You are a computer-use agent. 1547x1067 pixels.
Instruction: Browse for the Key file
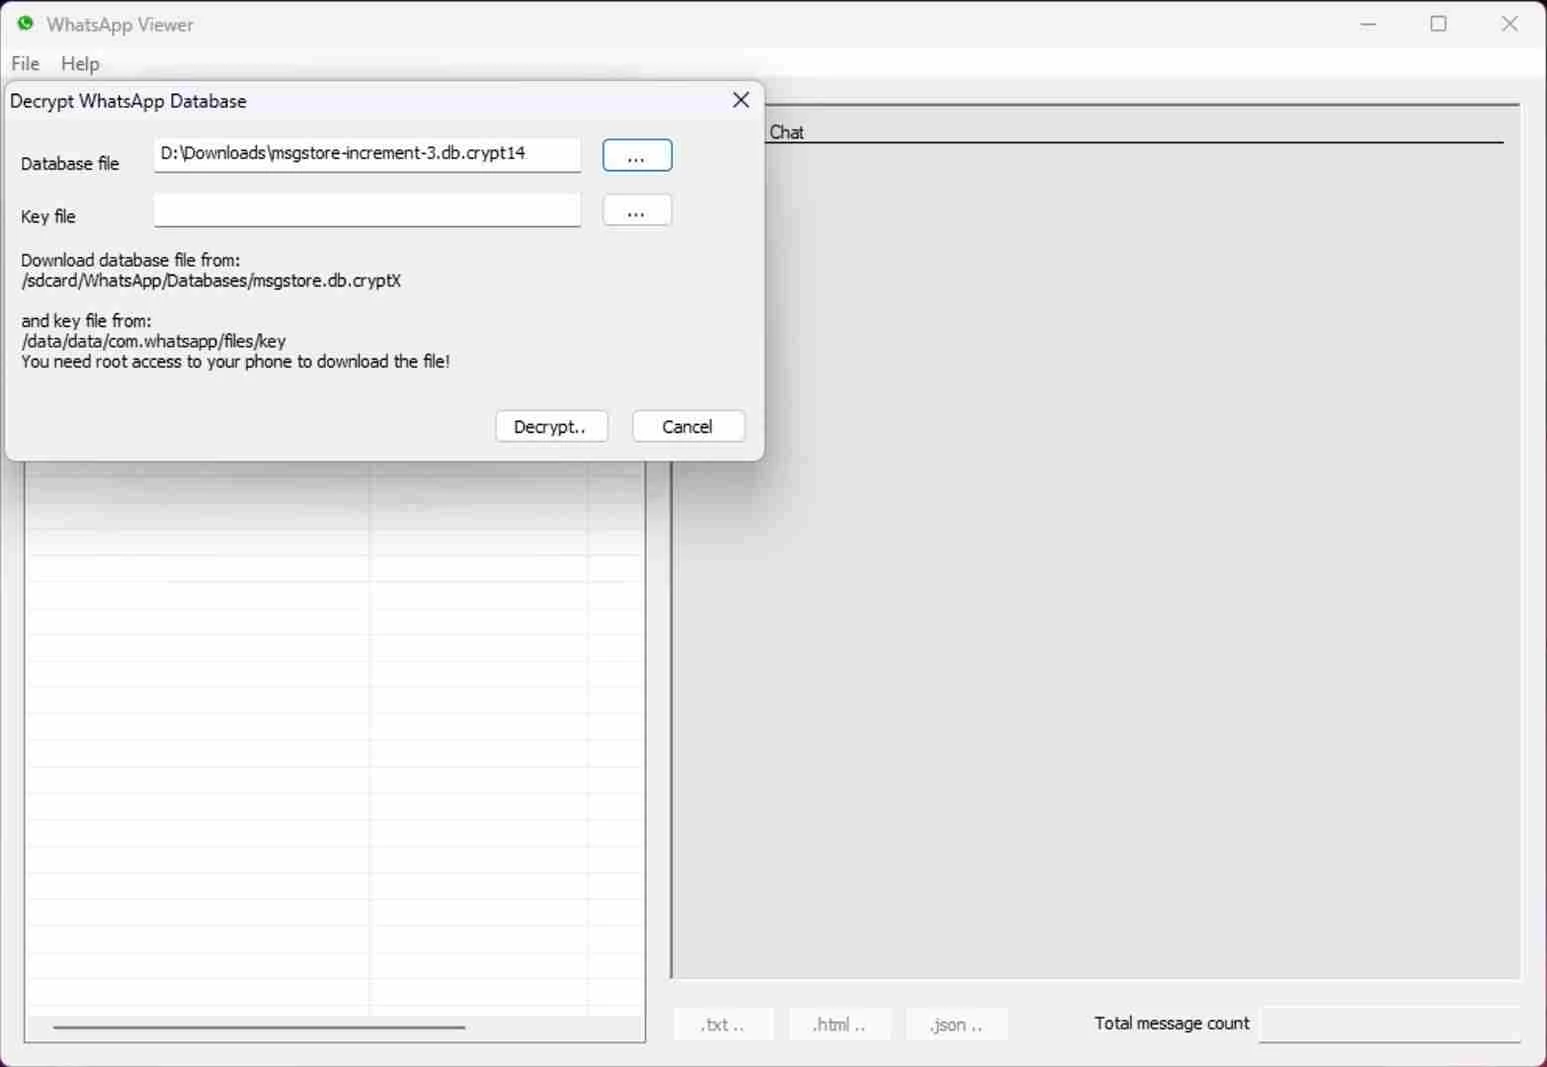coord(637,211)
